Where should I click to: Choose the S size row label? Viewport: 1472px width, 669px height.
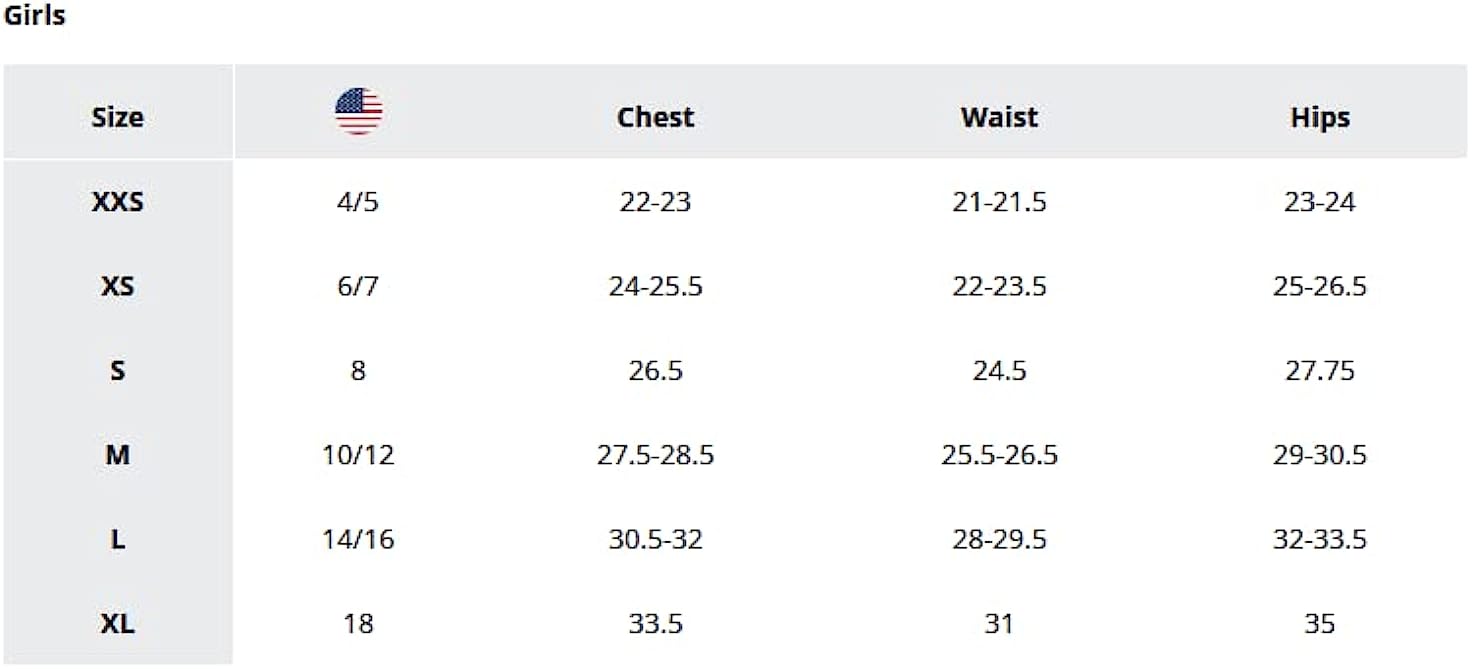(117, 371)
